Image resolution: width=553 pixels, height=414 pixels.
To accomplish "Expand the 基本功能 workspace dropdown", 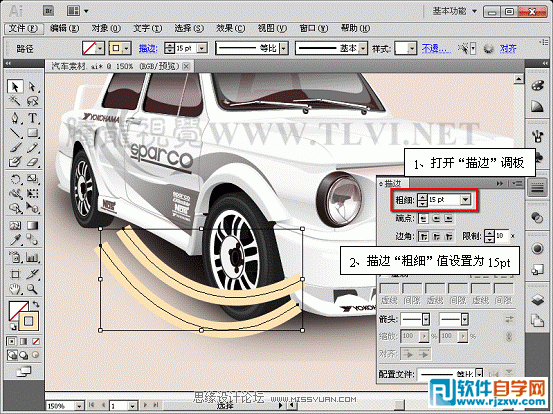I will (474, 12).
